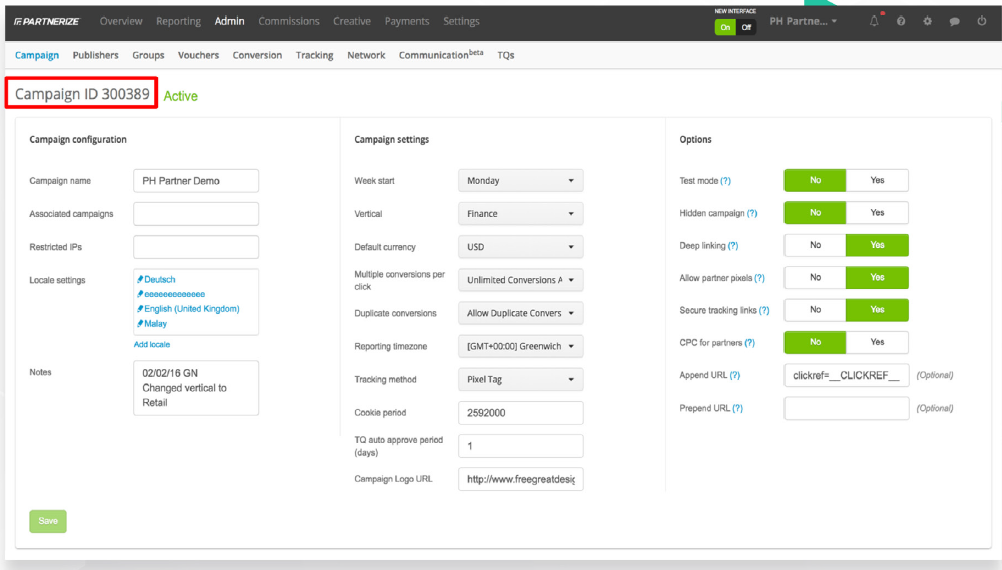This screenshot has width=1002, height=570.
Task: Set Allow partner pixels to No
Action: 815,277
